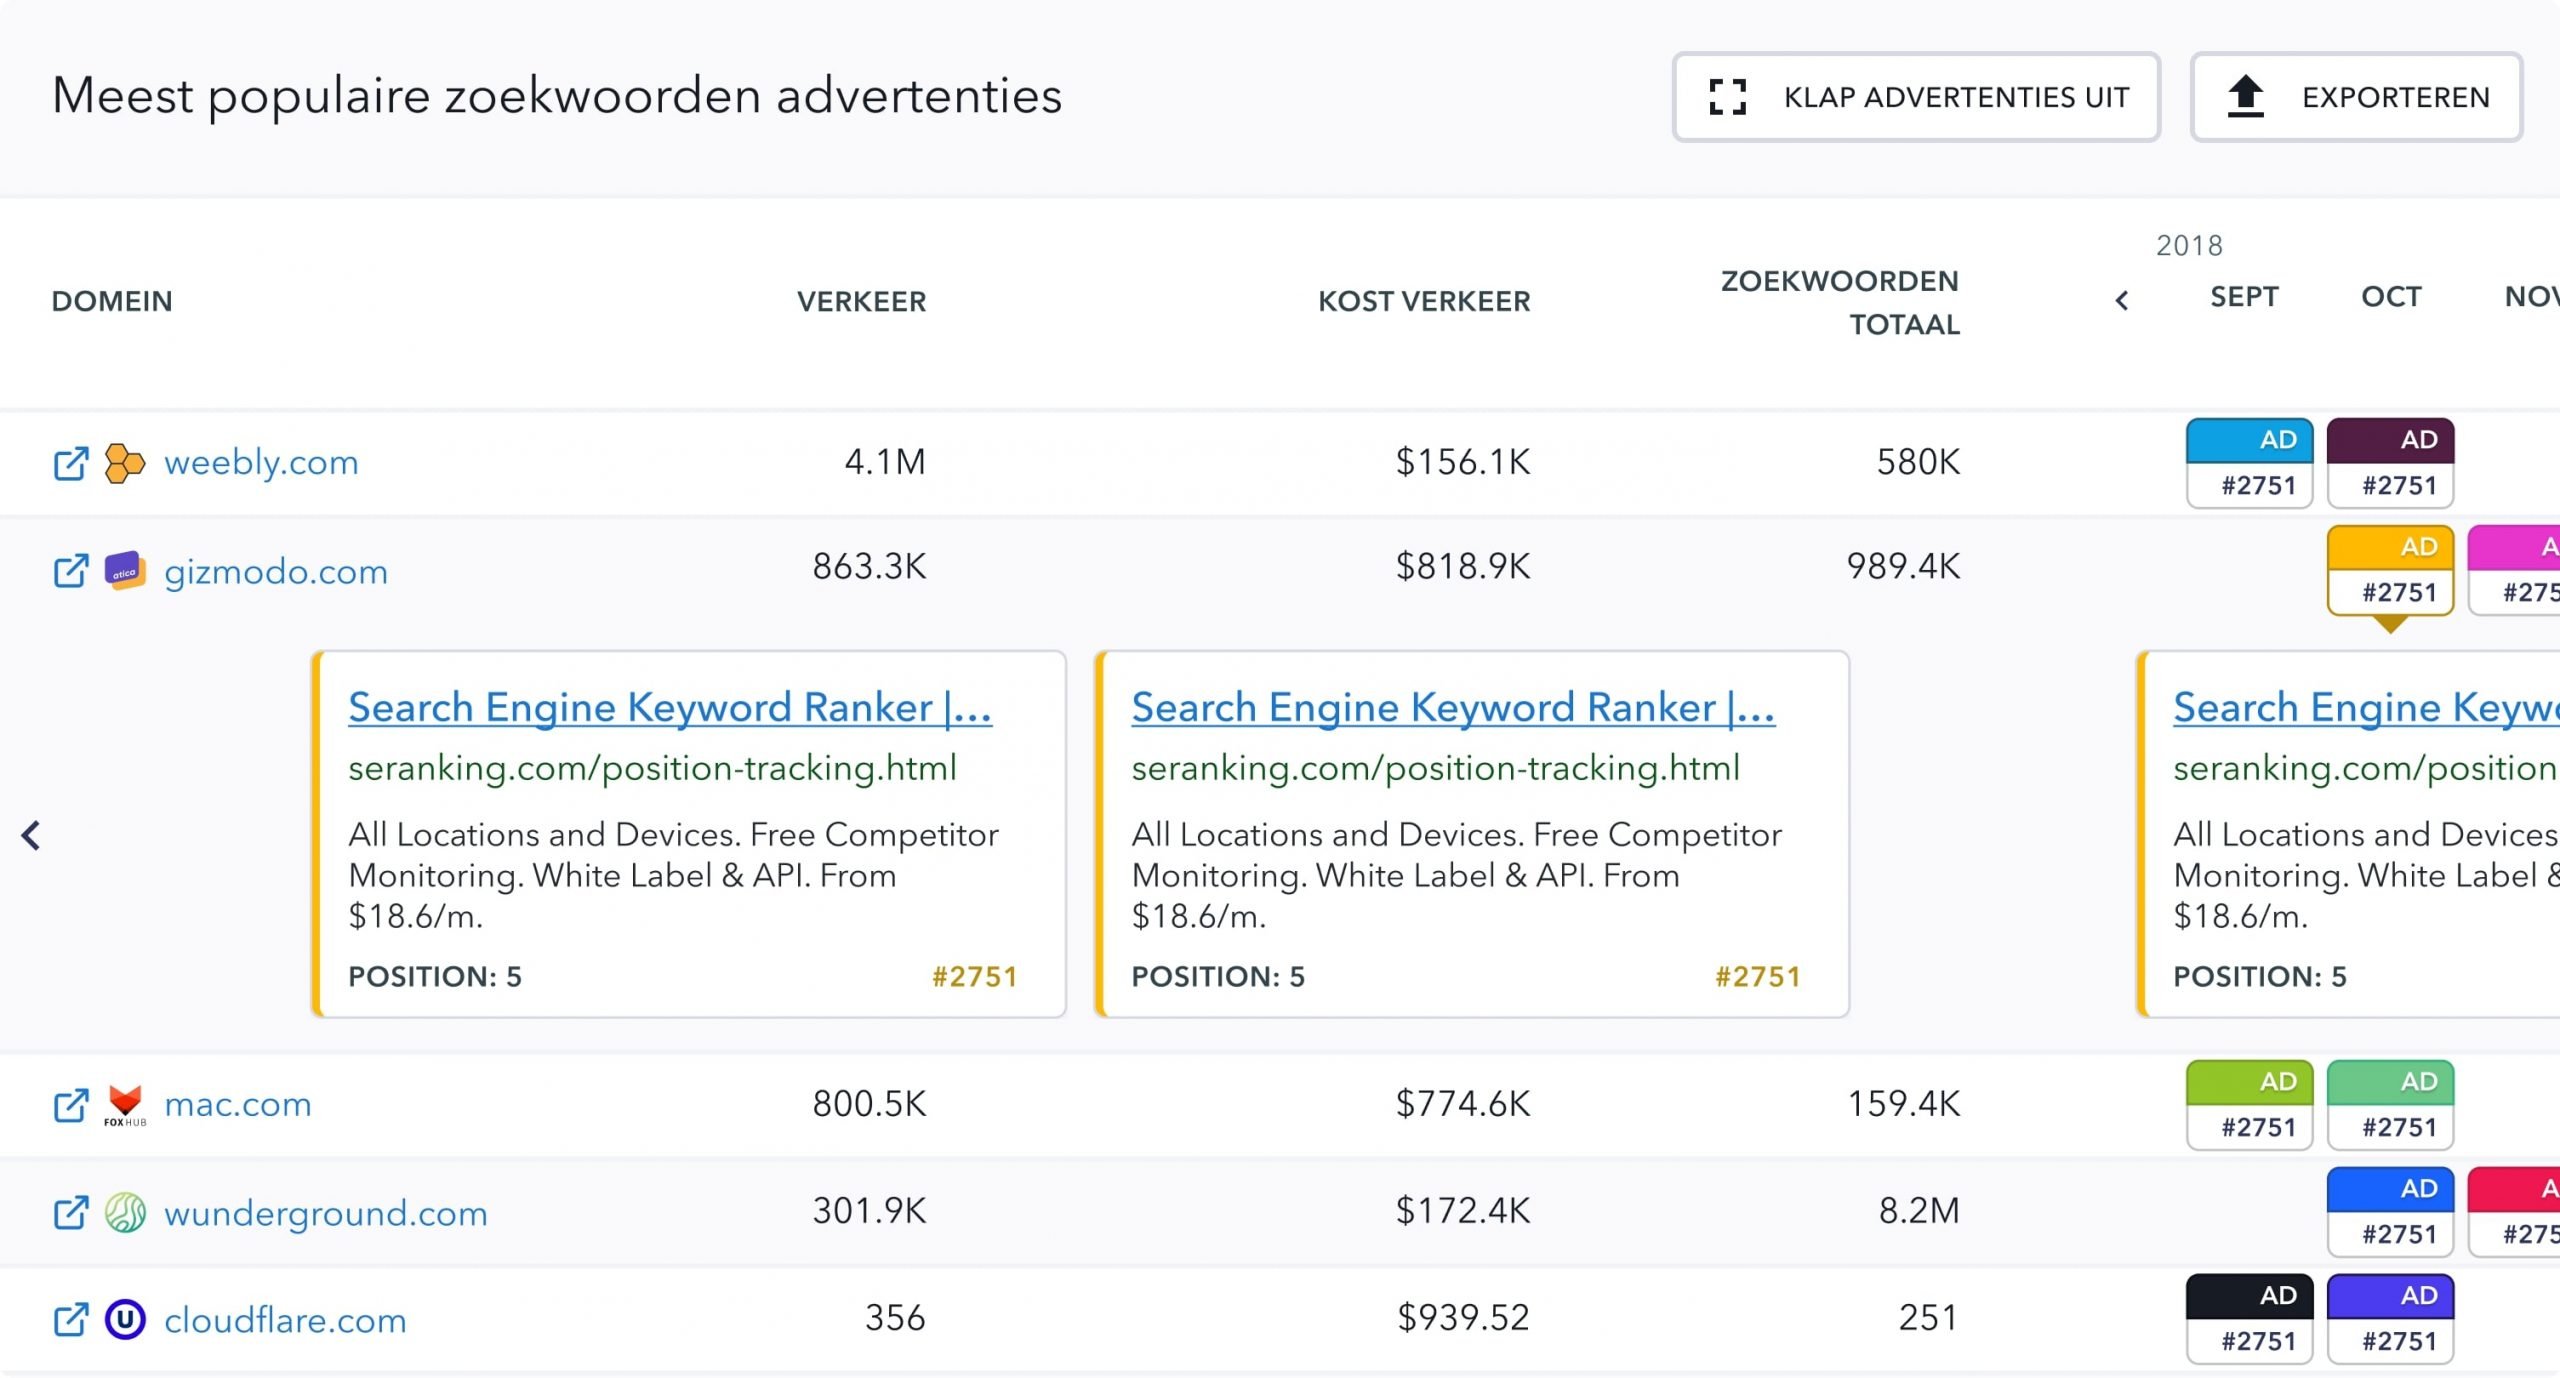The height and width of the screenshot is (1378, 2560).
Task: Click the expand icon in Klap Advertenties Uit
Action: 1727,97
